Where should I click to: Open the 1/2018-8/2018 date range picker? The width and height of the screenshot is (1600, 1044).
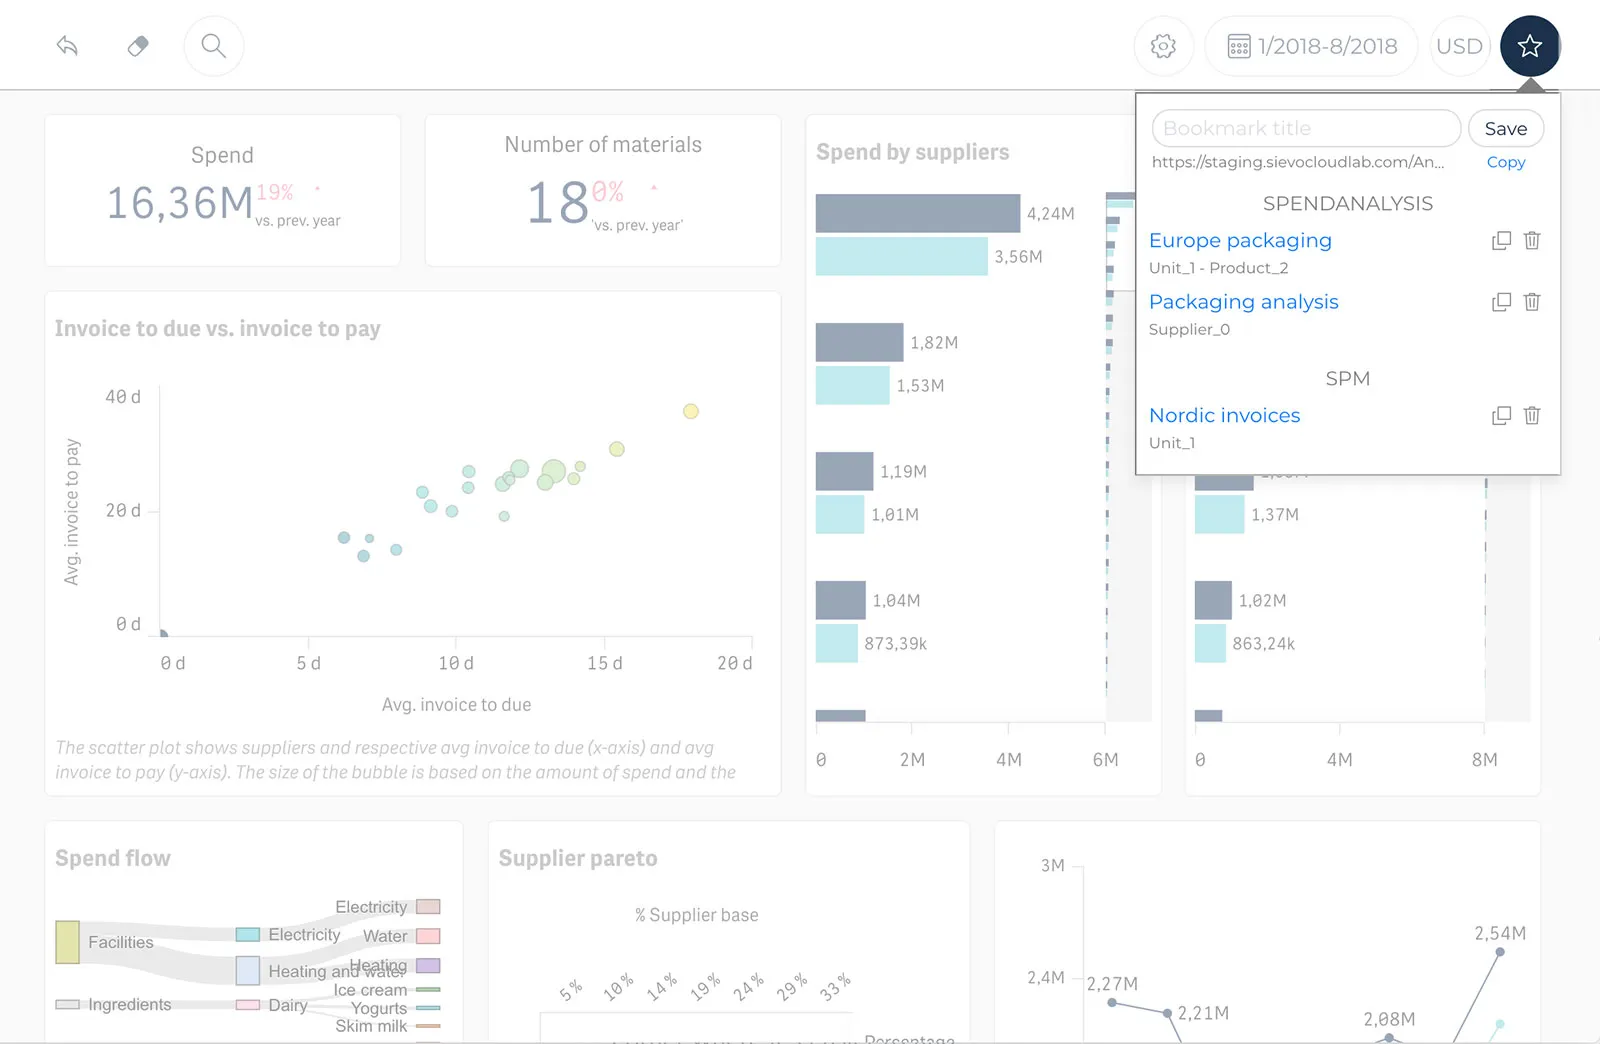click(1311, 46)
